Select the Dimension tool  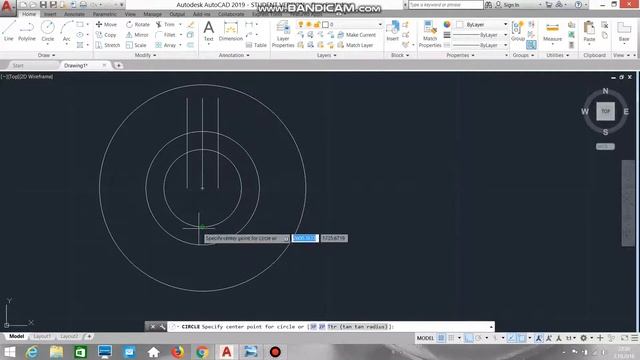(231, 31)
